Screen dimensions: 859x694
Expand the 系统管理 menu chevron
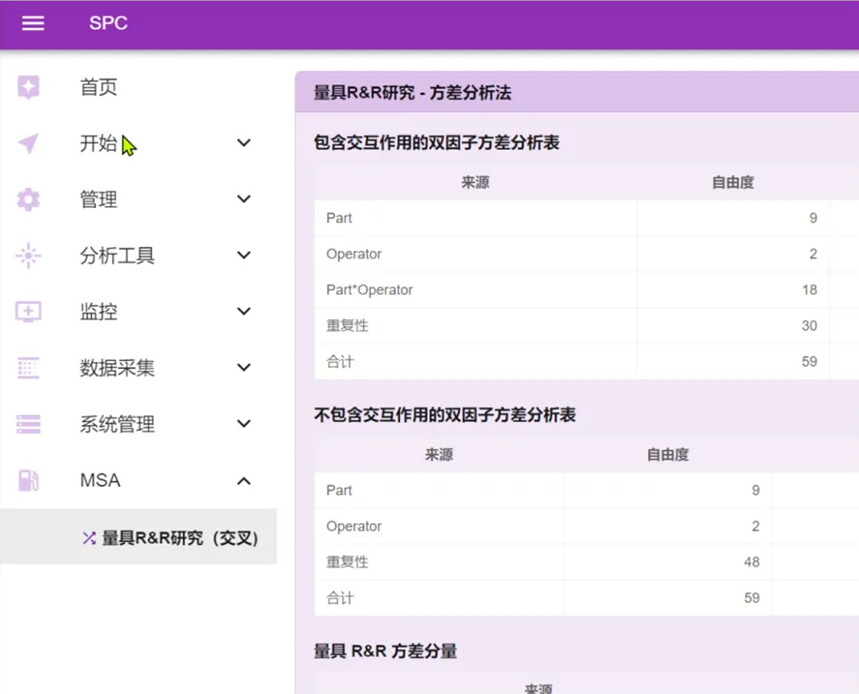coord(244,423)
